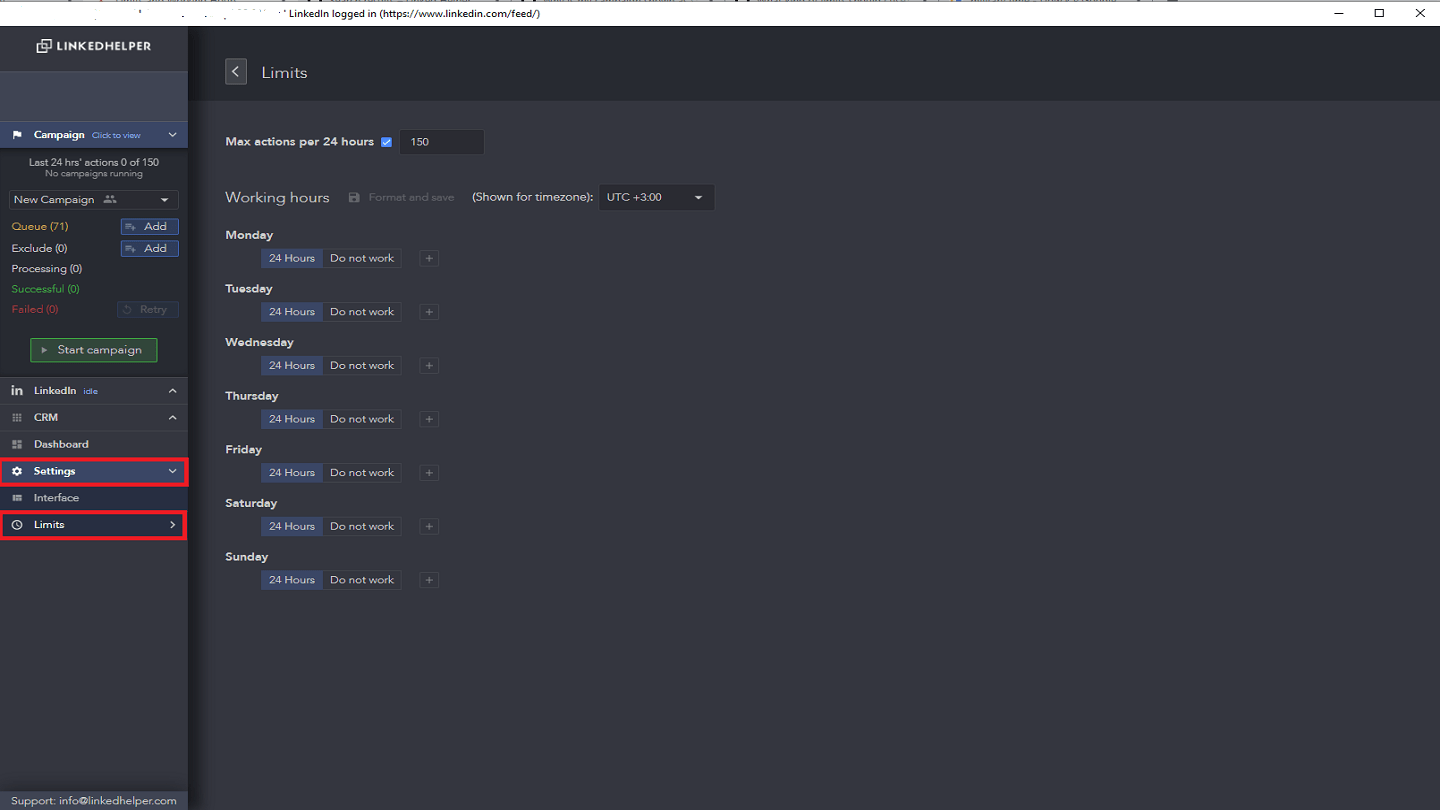Click the LinkedIn 'in' icon

coord(17,391)
